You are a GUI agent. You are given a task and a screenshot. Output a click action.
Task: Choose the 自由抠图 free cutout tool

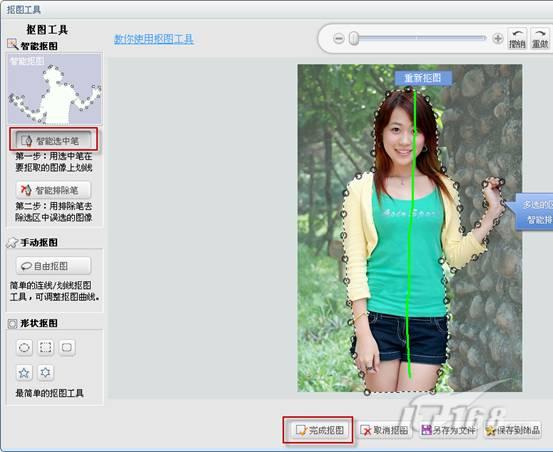click(x=53, y=266)
